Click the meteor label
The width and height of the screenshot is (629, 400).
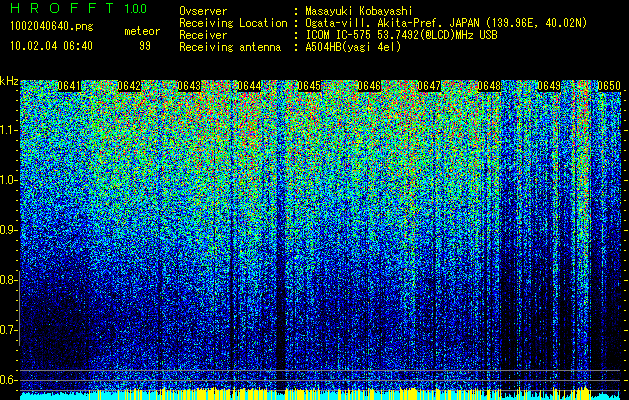tap(142, 31)
